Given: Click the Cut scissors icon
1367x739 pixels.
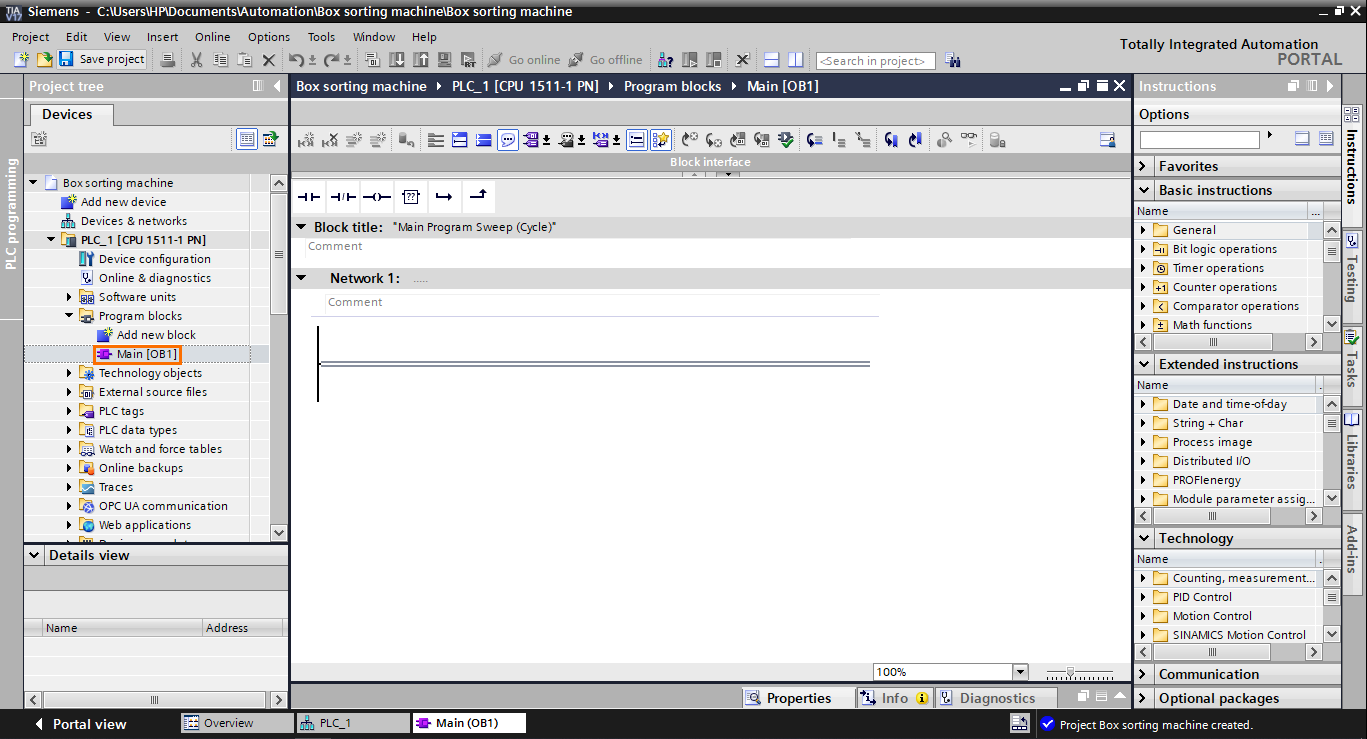Looking at the screenshot, I should click(x=196, y=60).
